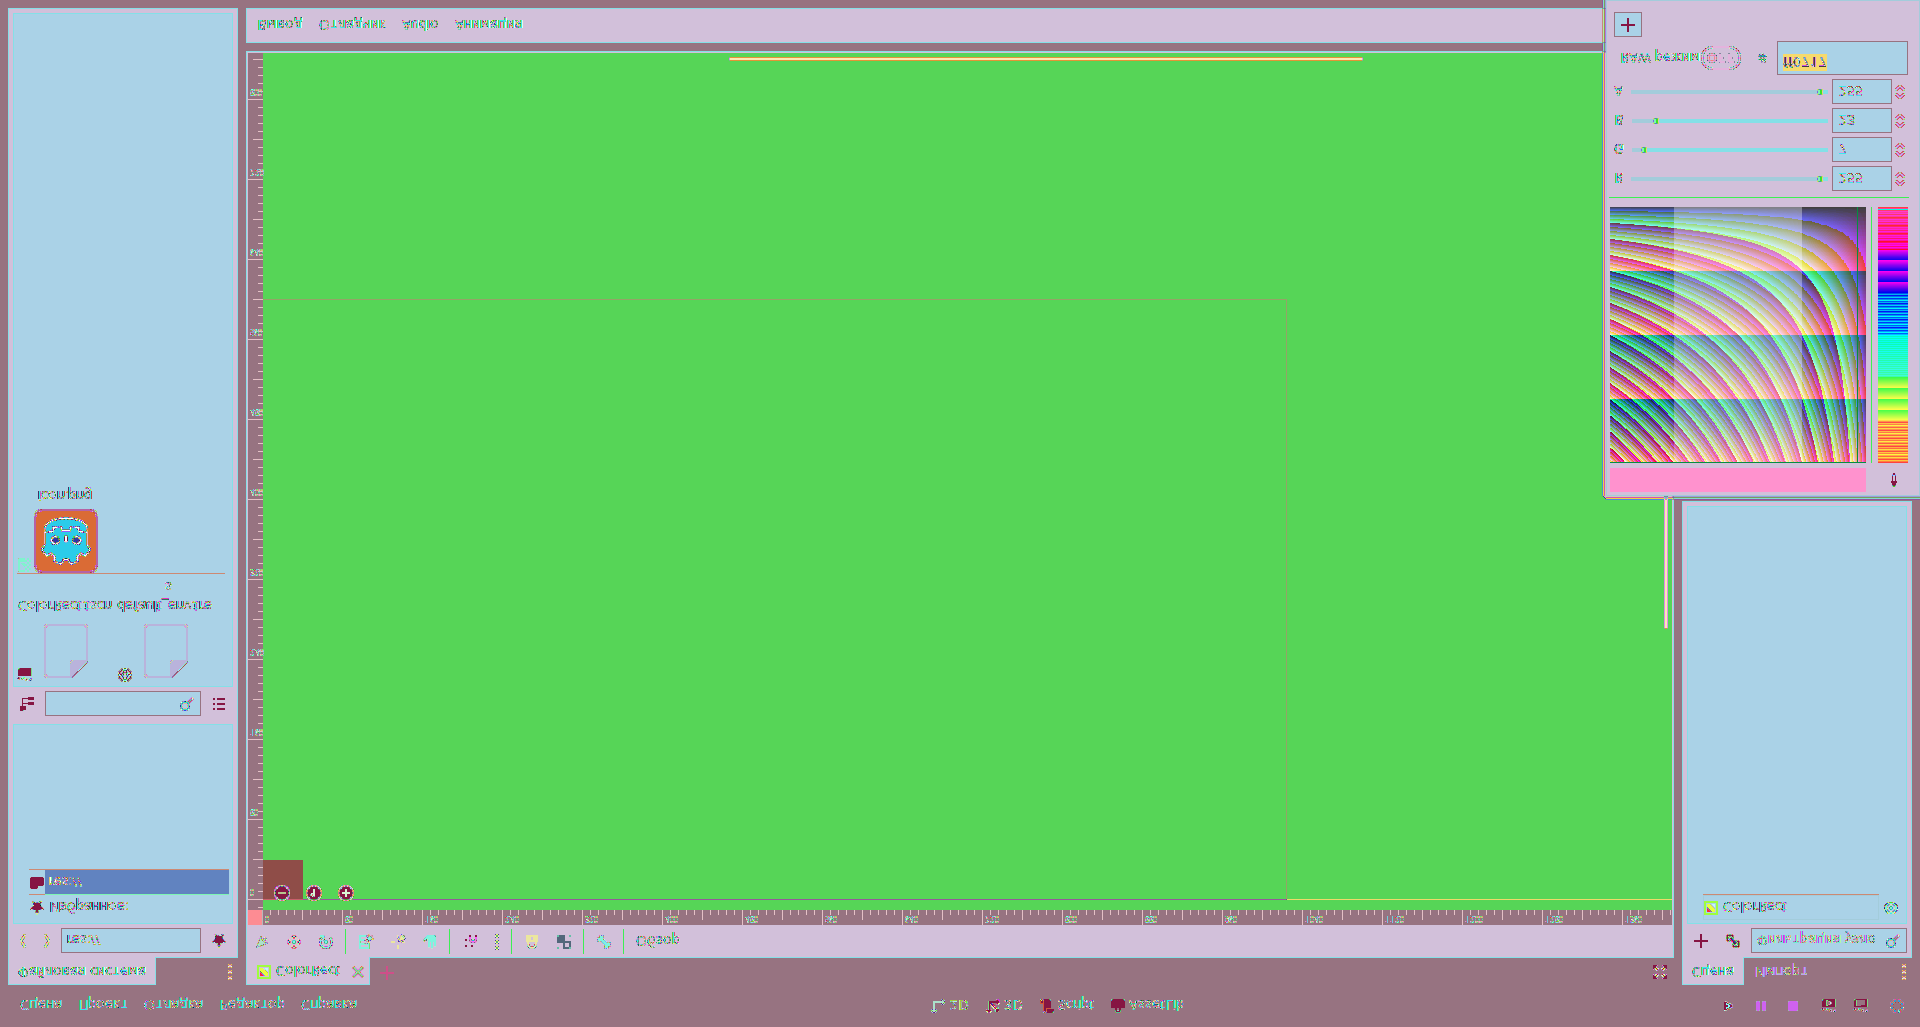This screenshot has width=1920, height=1027.
Task: Click the zoom out minus button
Action: pos(282,893)
